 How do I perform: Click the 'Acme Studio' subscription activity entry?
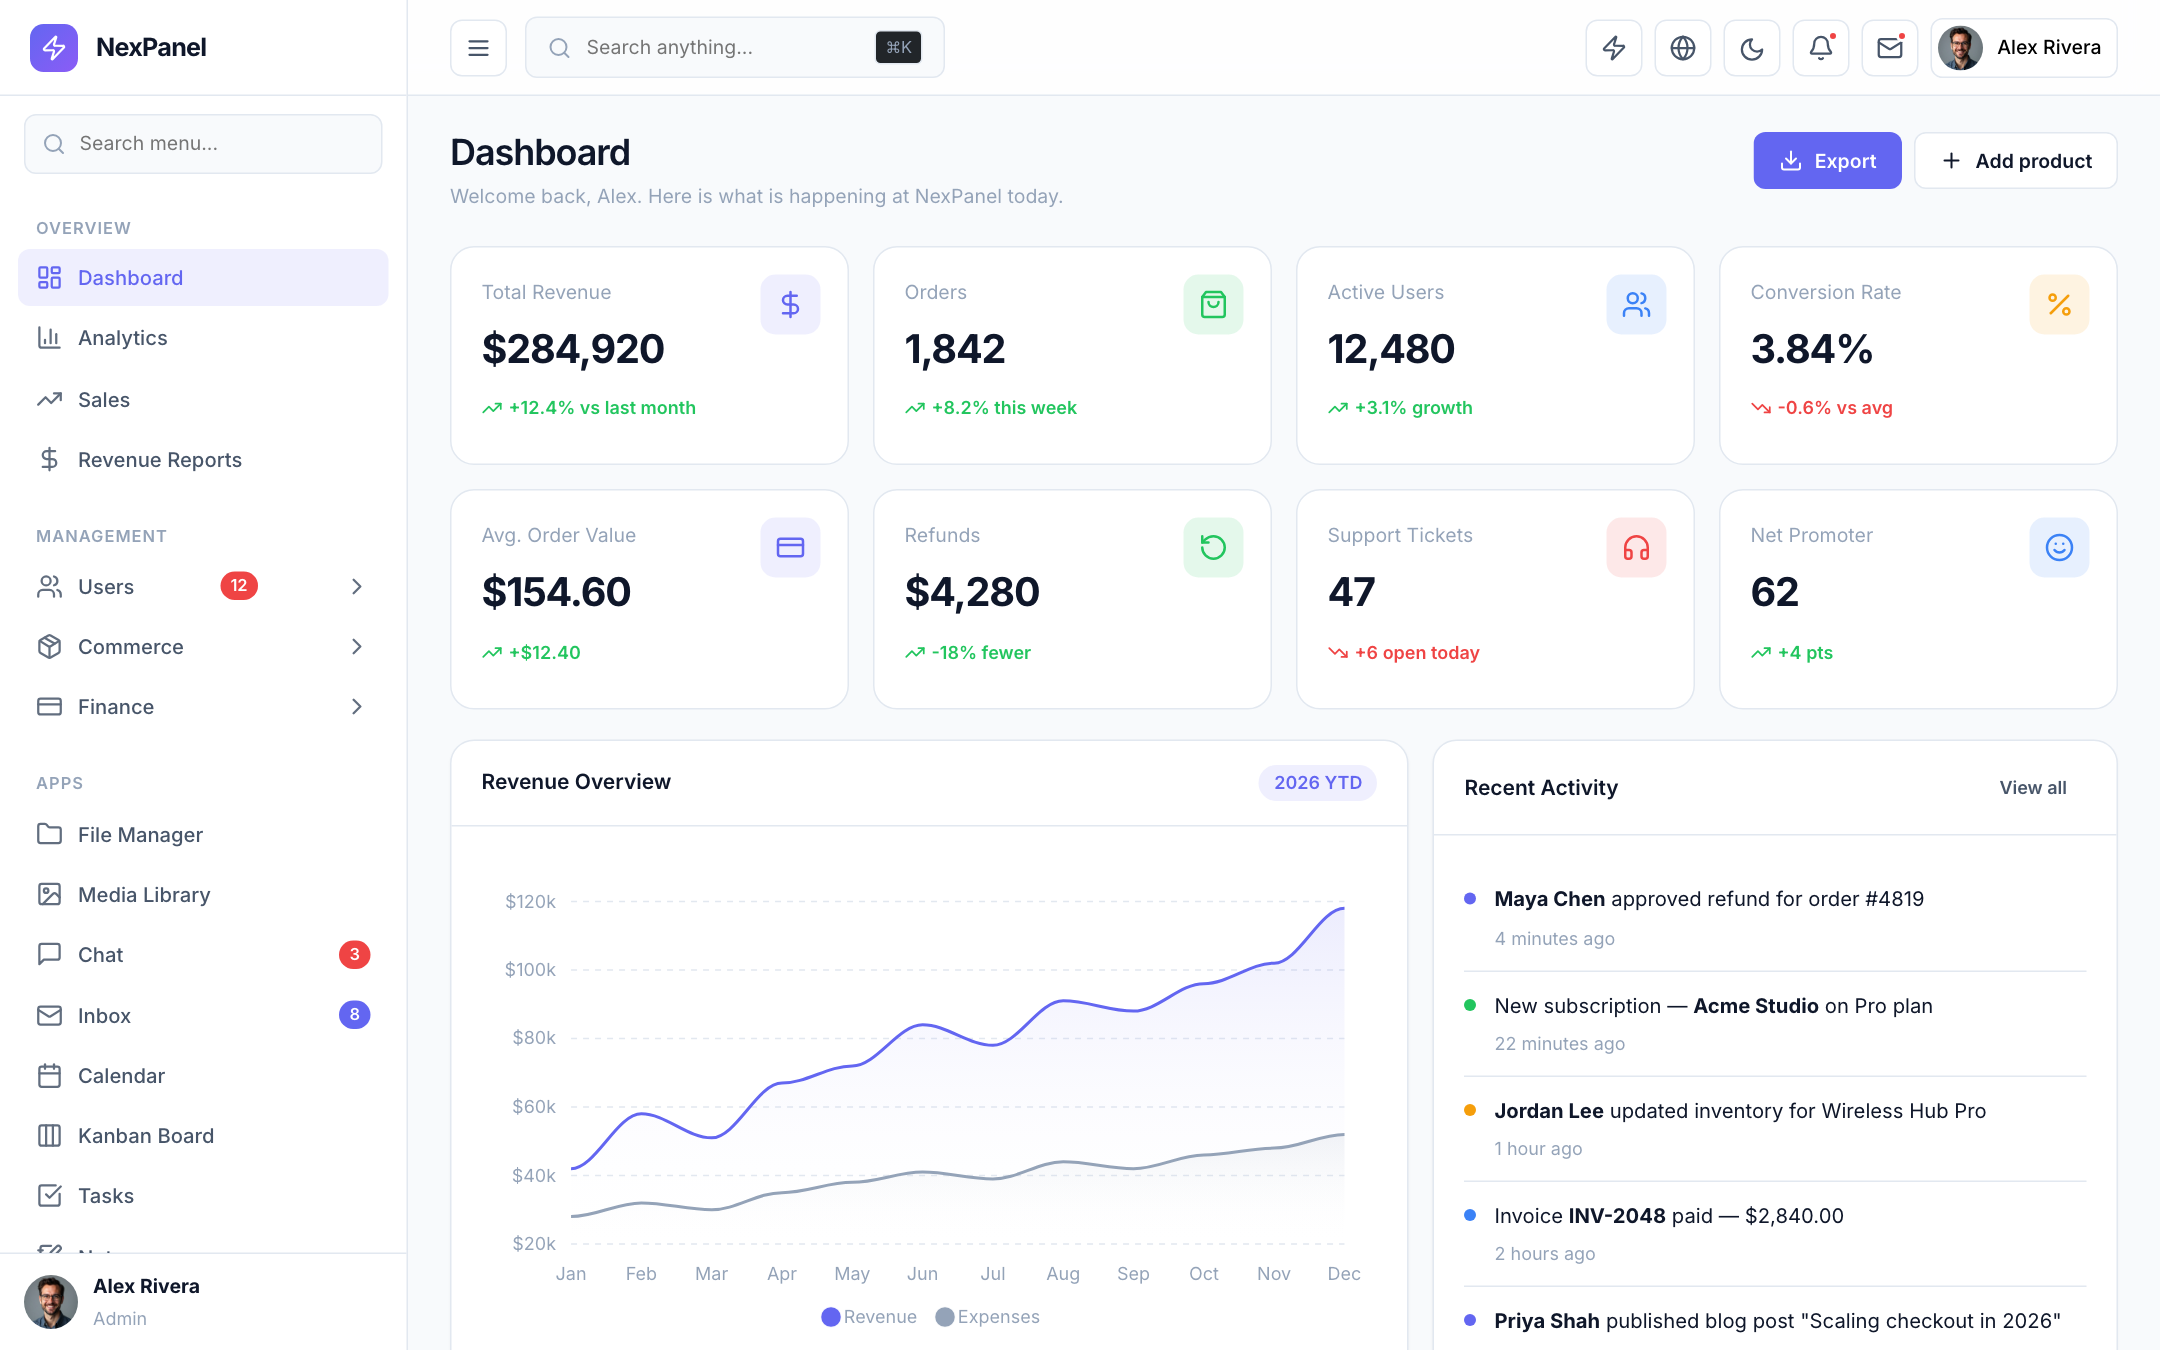pos(1775,1023)
